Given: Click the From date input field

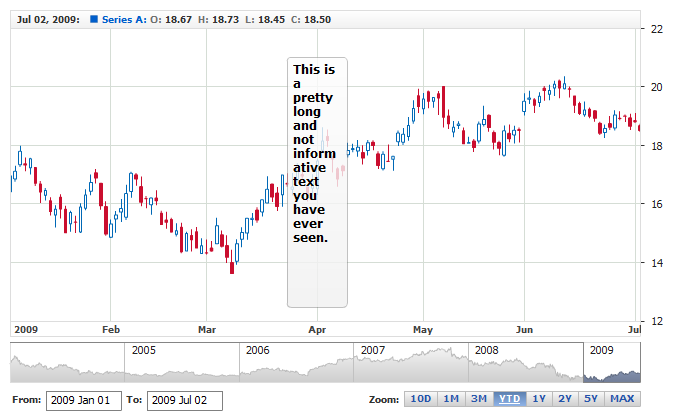Looking at the screenshot, I should pyautogui.click(x=83, y=400).
